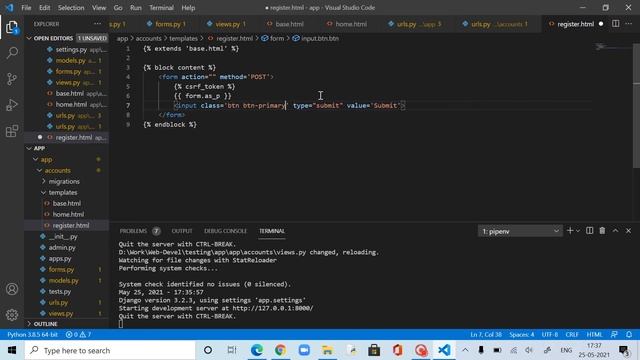Viewport: 640px width, 360px height.
Task: Open the Output panel tab
Action: point(182,231)
